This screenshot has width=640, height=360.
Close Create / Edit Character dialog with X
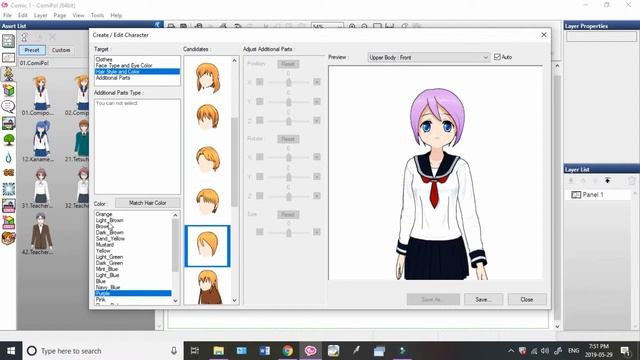coord(544,35)
